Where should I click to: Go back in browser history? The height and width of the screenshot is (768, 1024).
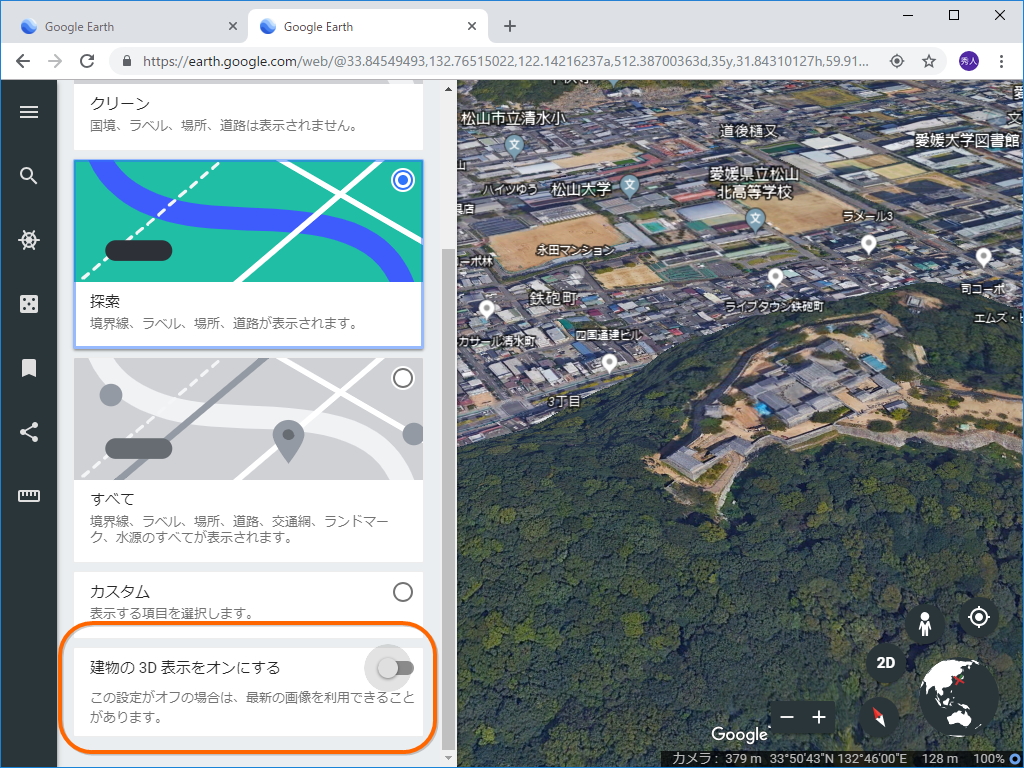click(23, 61)
